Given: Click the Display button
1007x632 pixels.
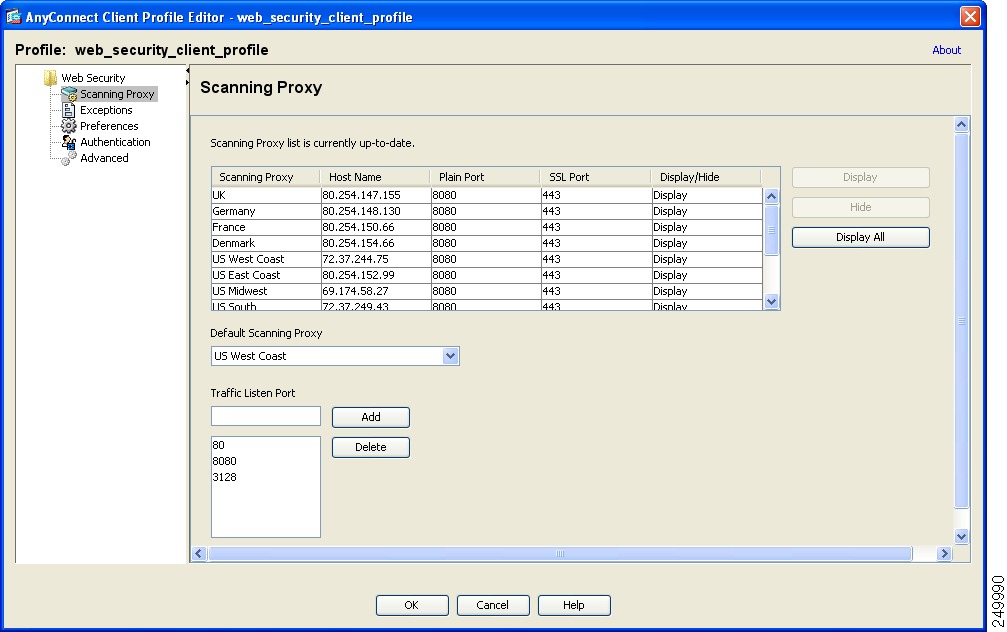Looking at the screenshot, I should coord(861,177).
